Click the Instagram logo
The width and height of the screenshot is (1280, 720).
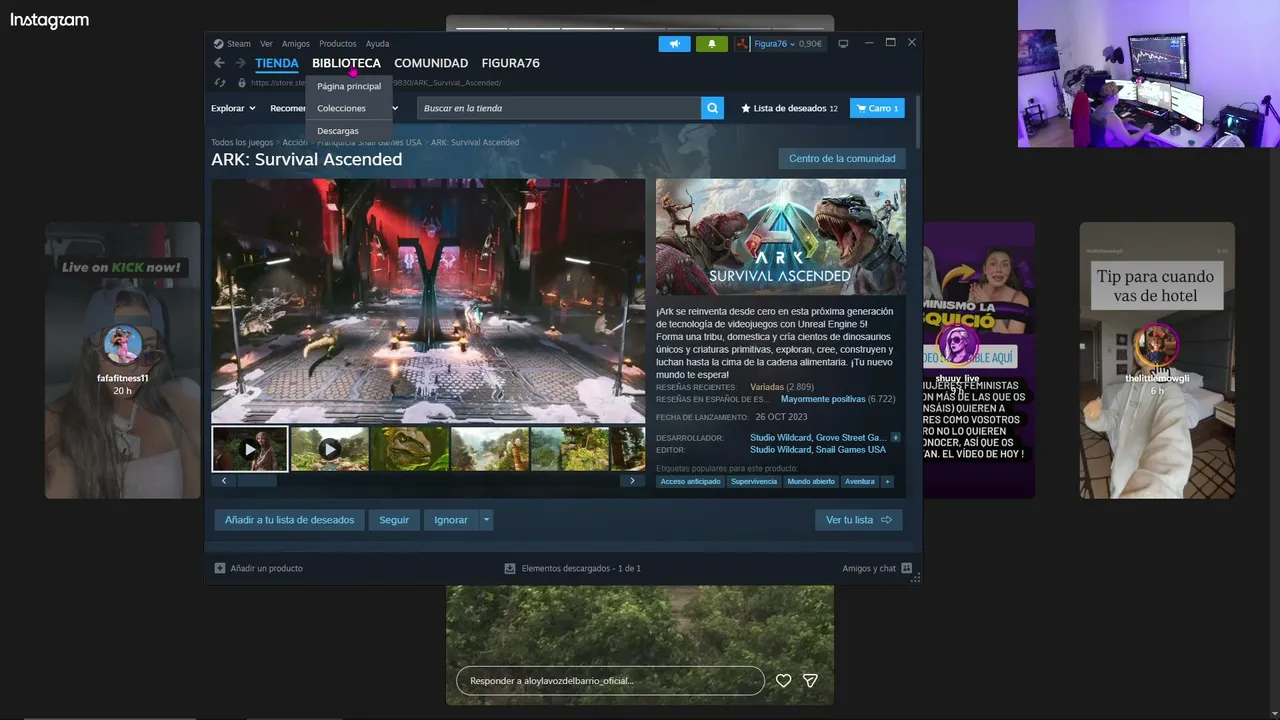pyautogui.click(x=50, y=20)
